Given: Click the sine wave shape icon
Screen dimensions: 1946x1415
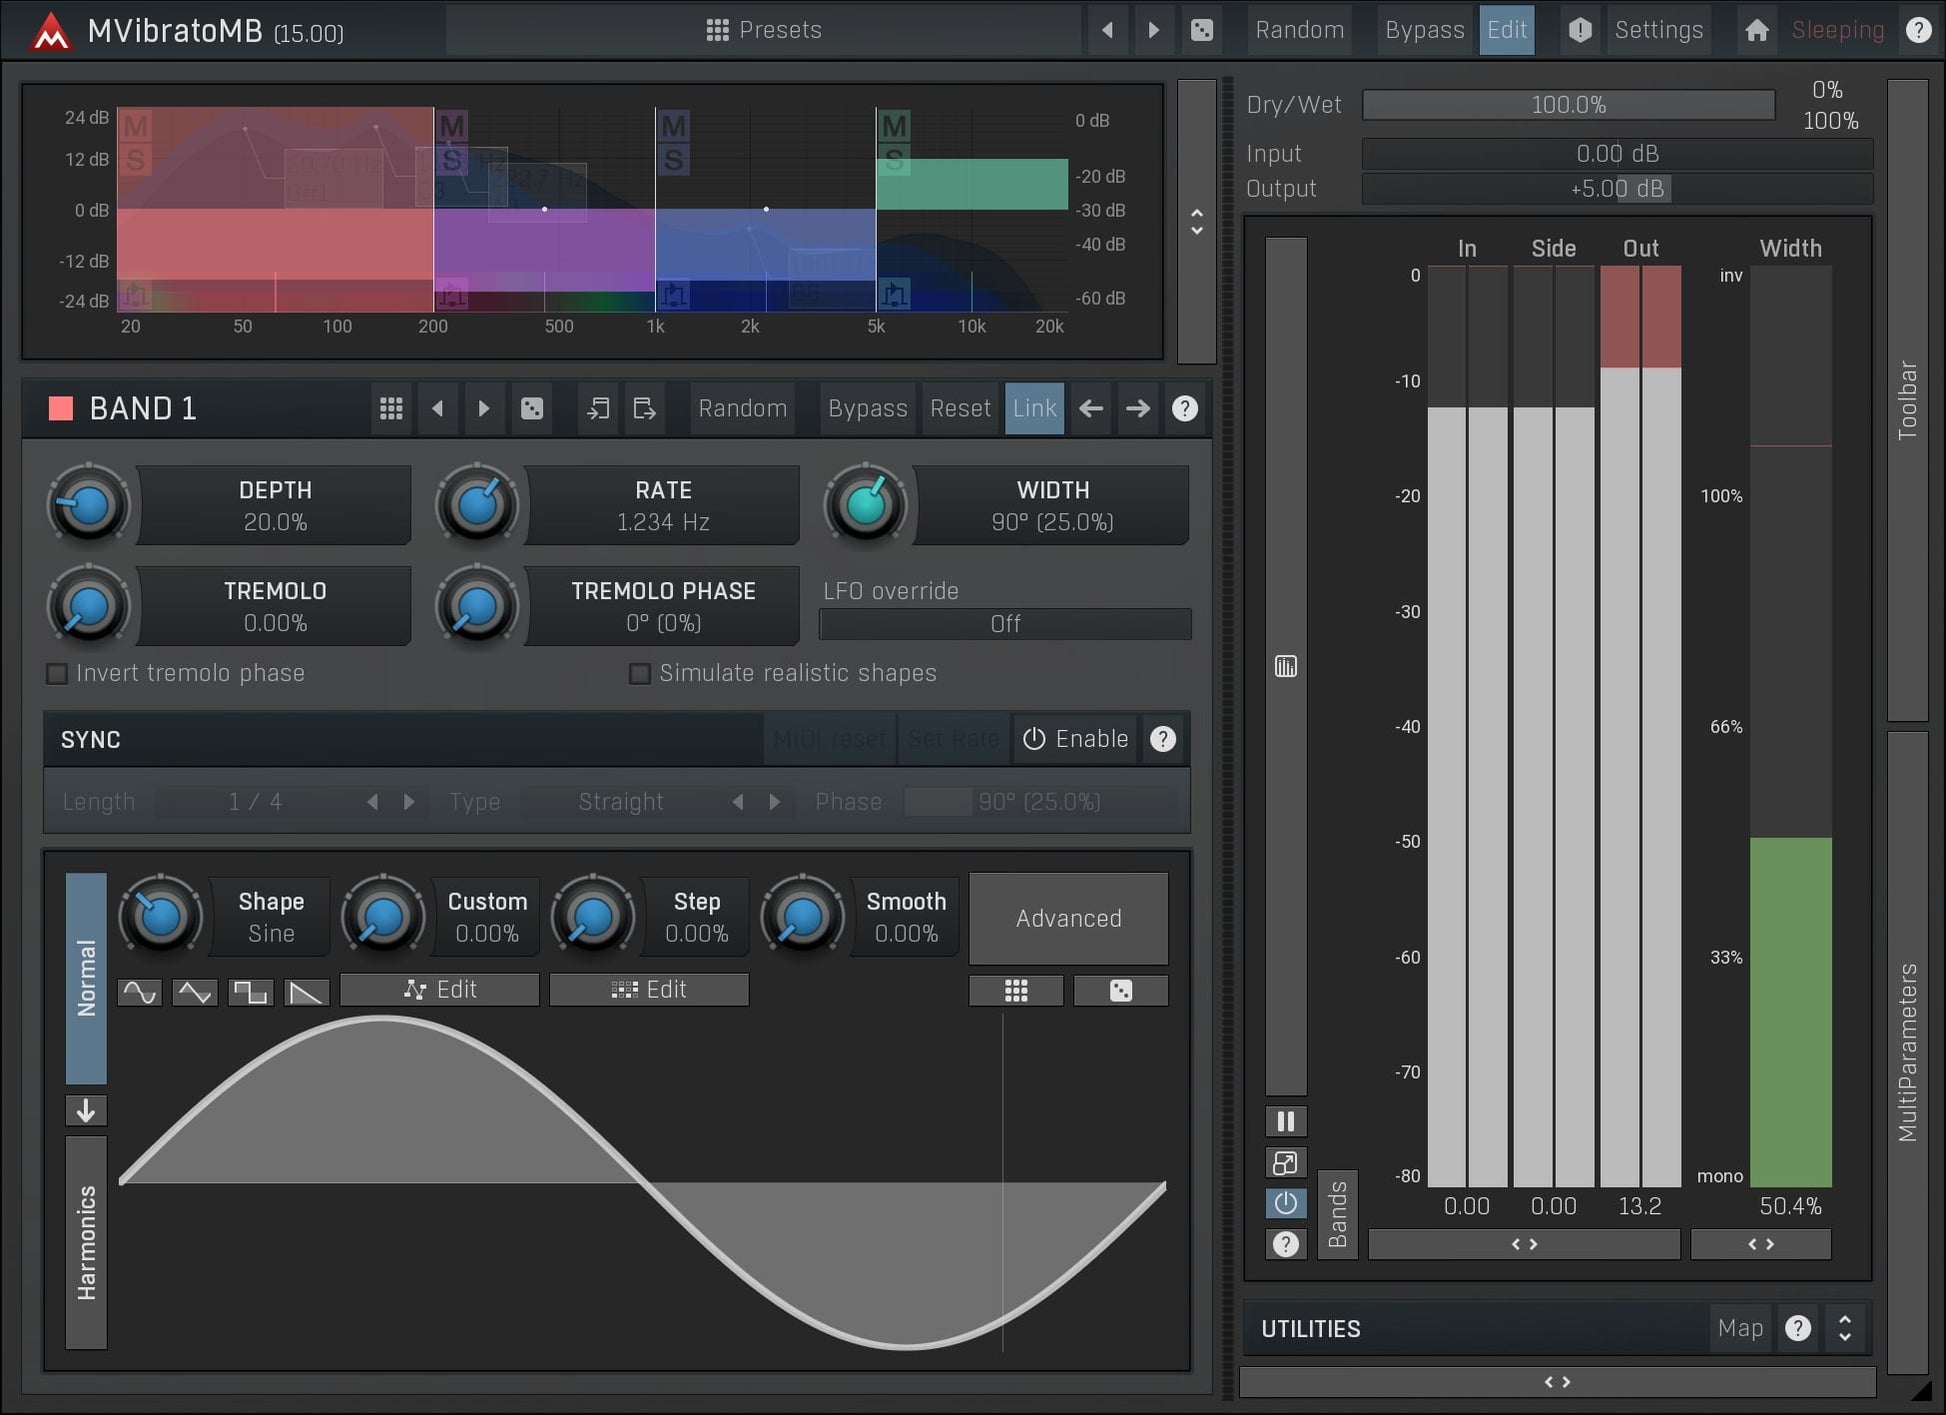Looking at the screenshot, I should coord(139,991).
